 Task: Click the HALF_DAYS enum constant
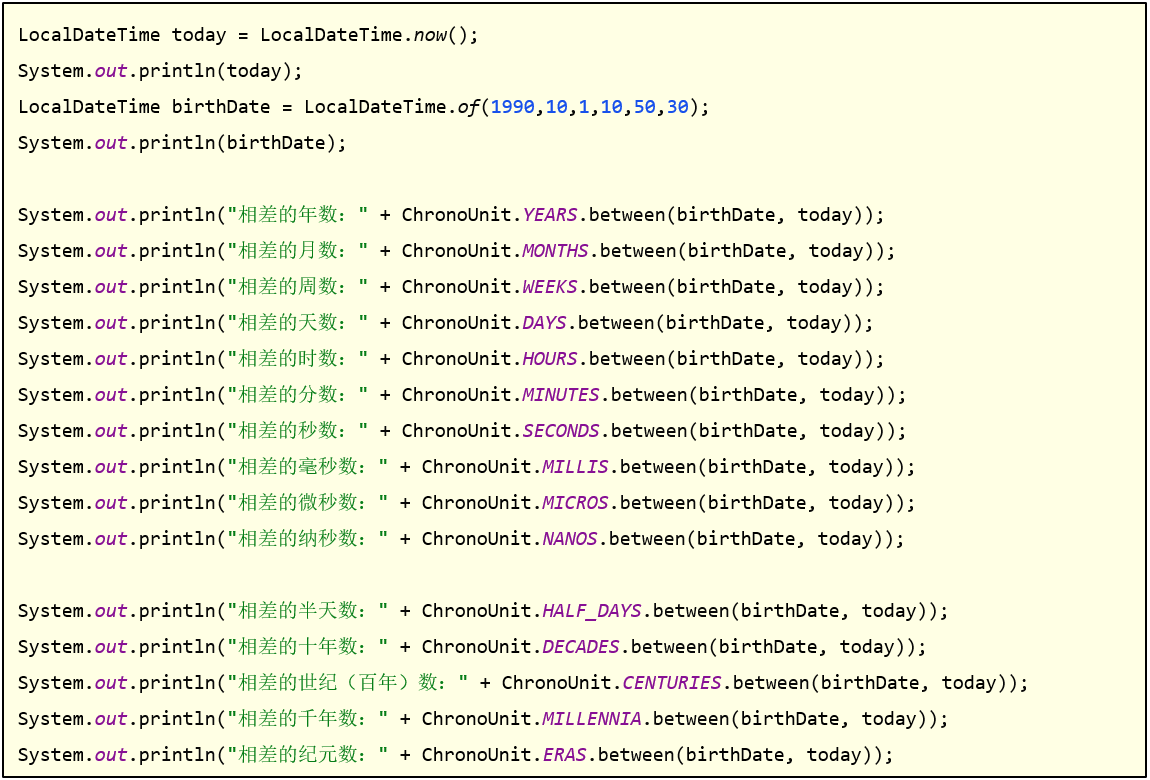point(590,611)
